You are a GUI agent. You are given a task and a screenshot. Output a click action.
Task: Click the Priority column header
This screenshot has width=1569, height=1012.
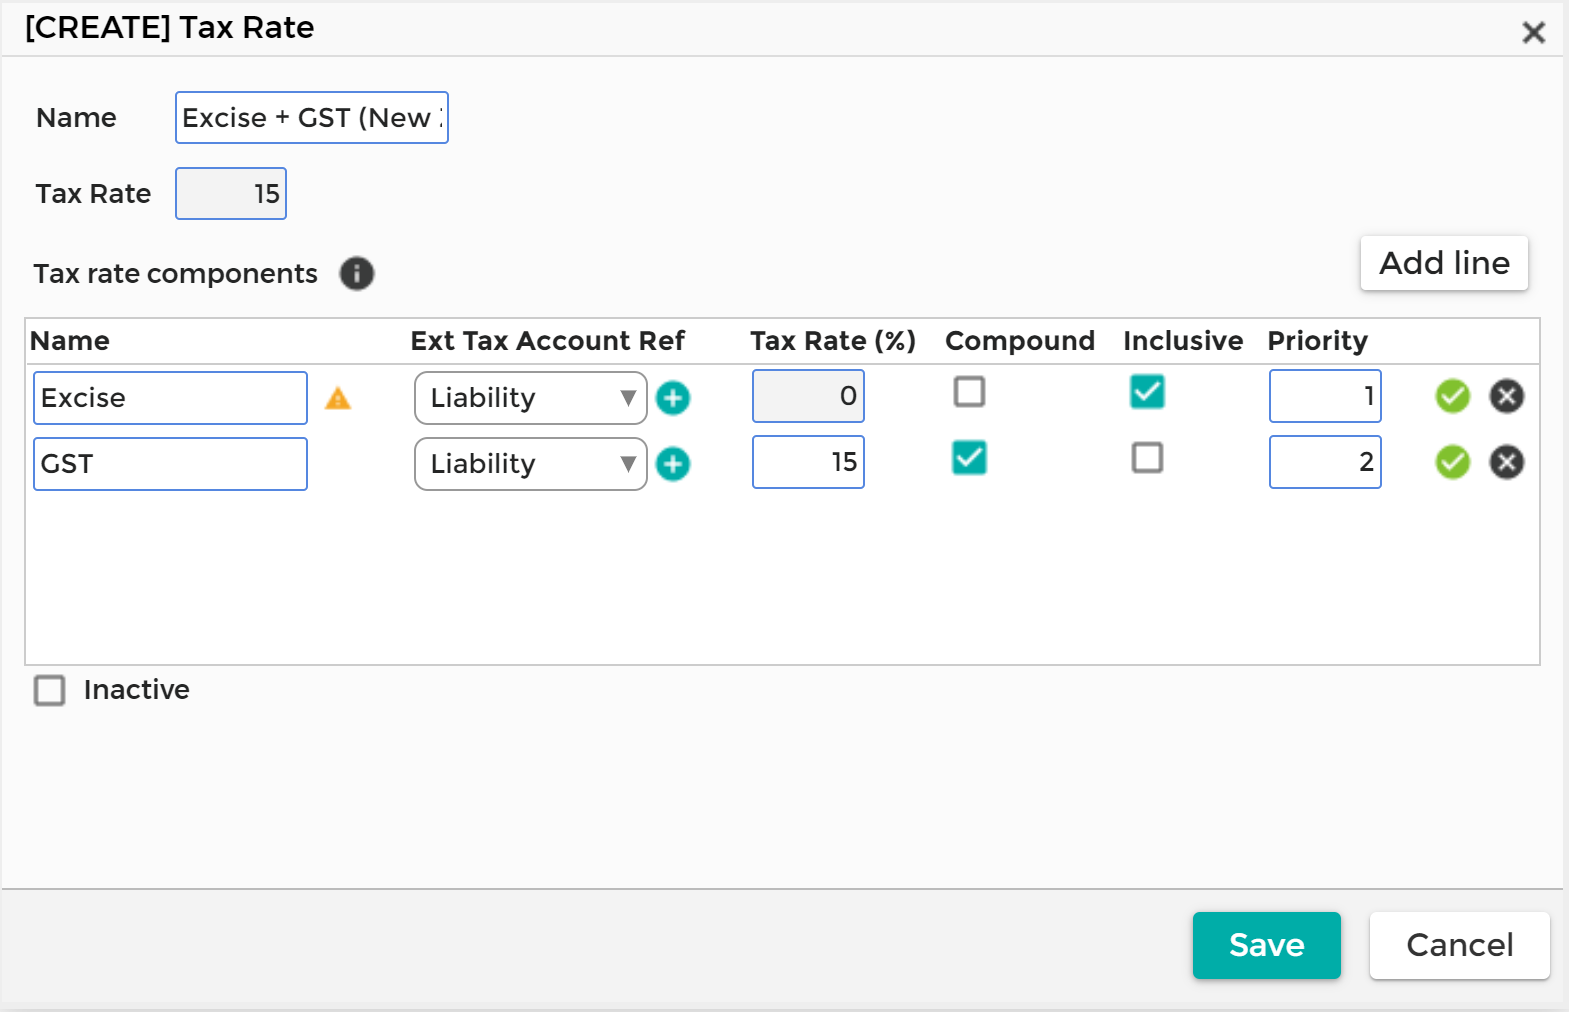(1317, 341)
